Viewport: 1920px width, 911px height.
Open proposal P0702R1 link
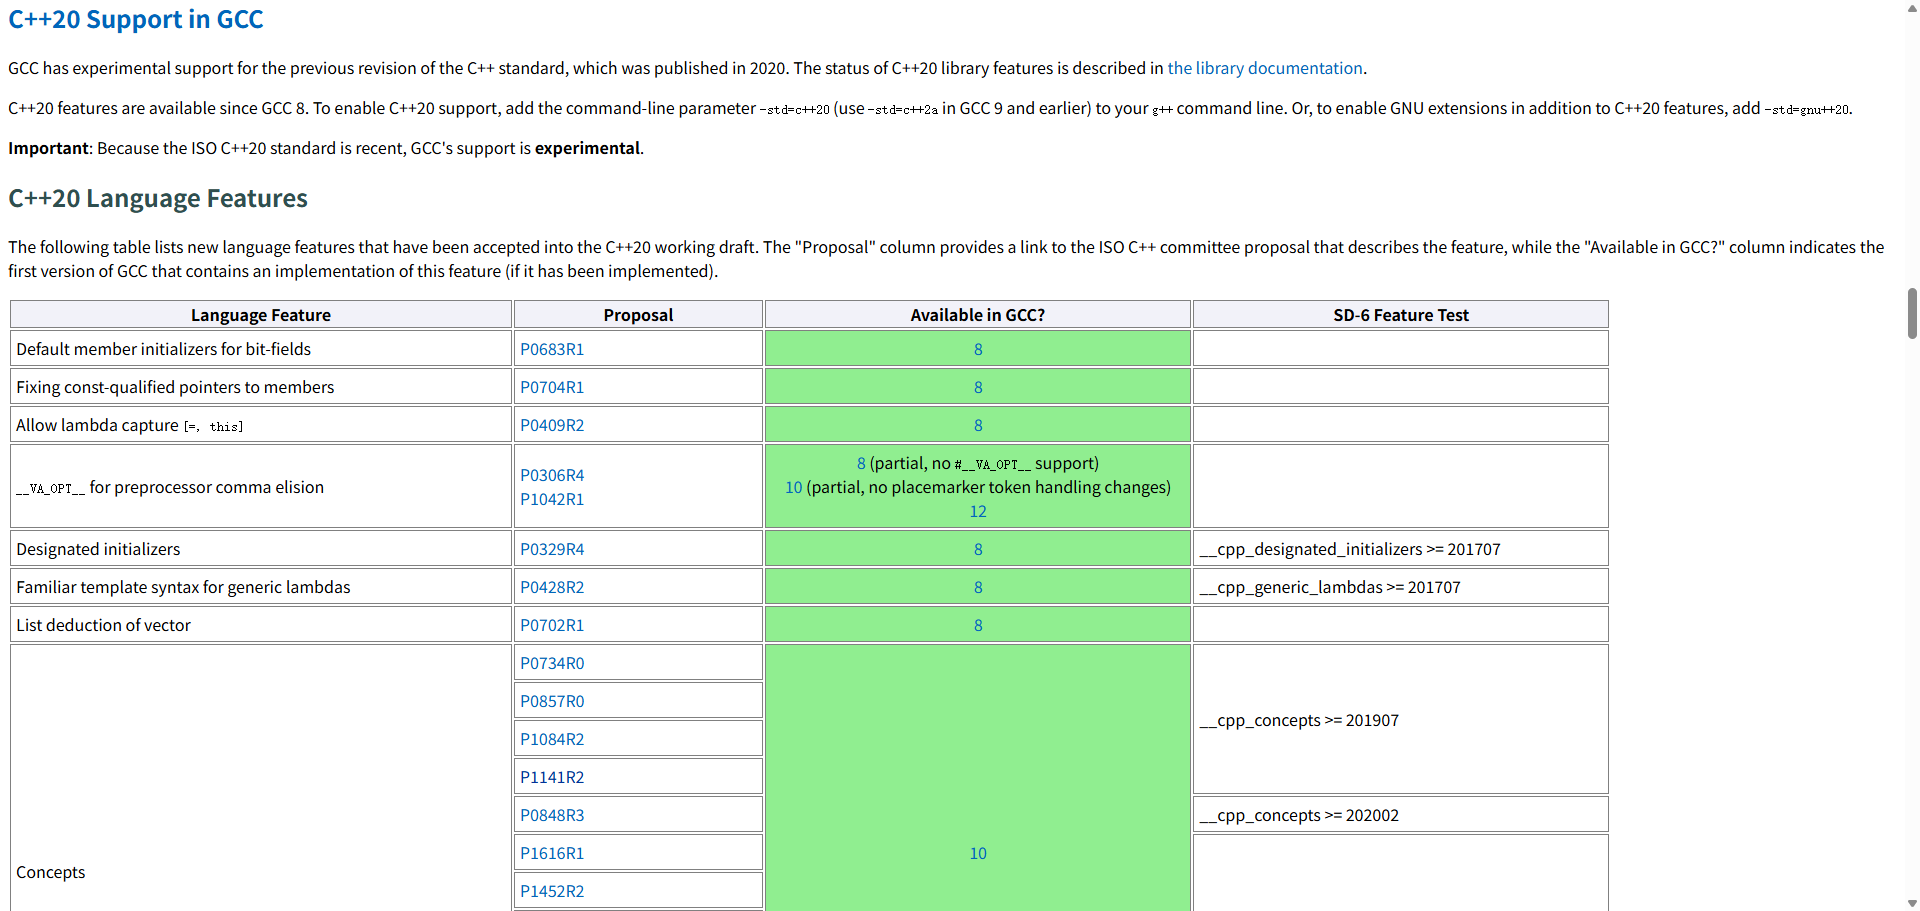[552, 625]
